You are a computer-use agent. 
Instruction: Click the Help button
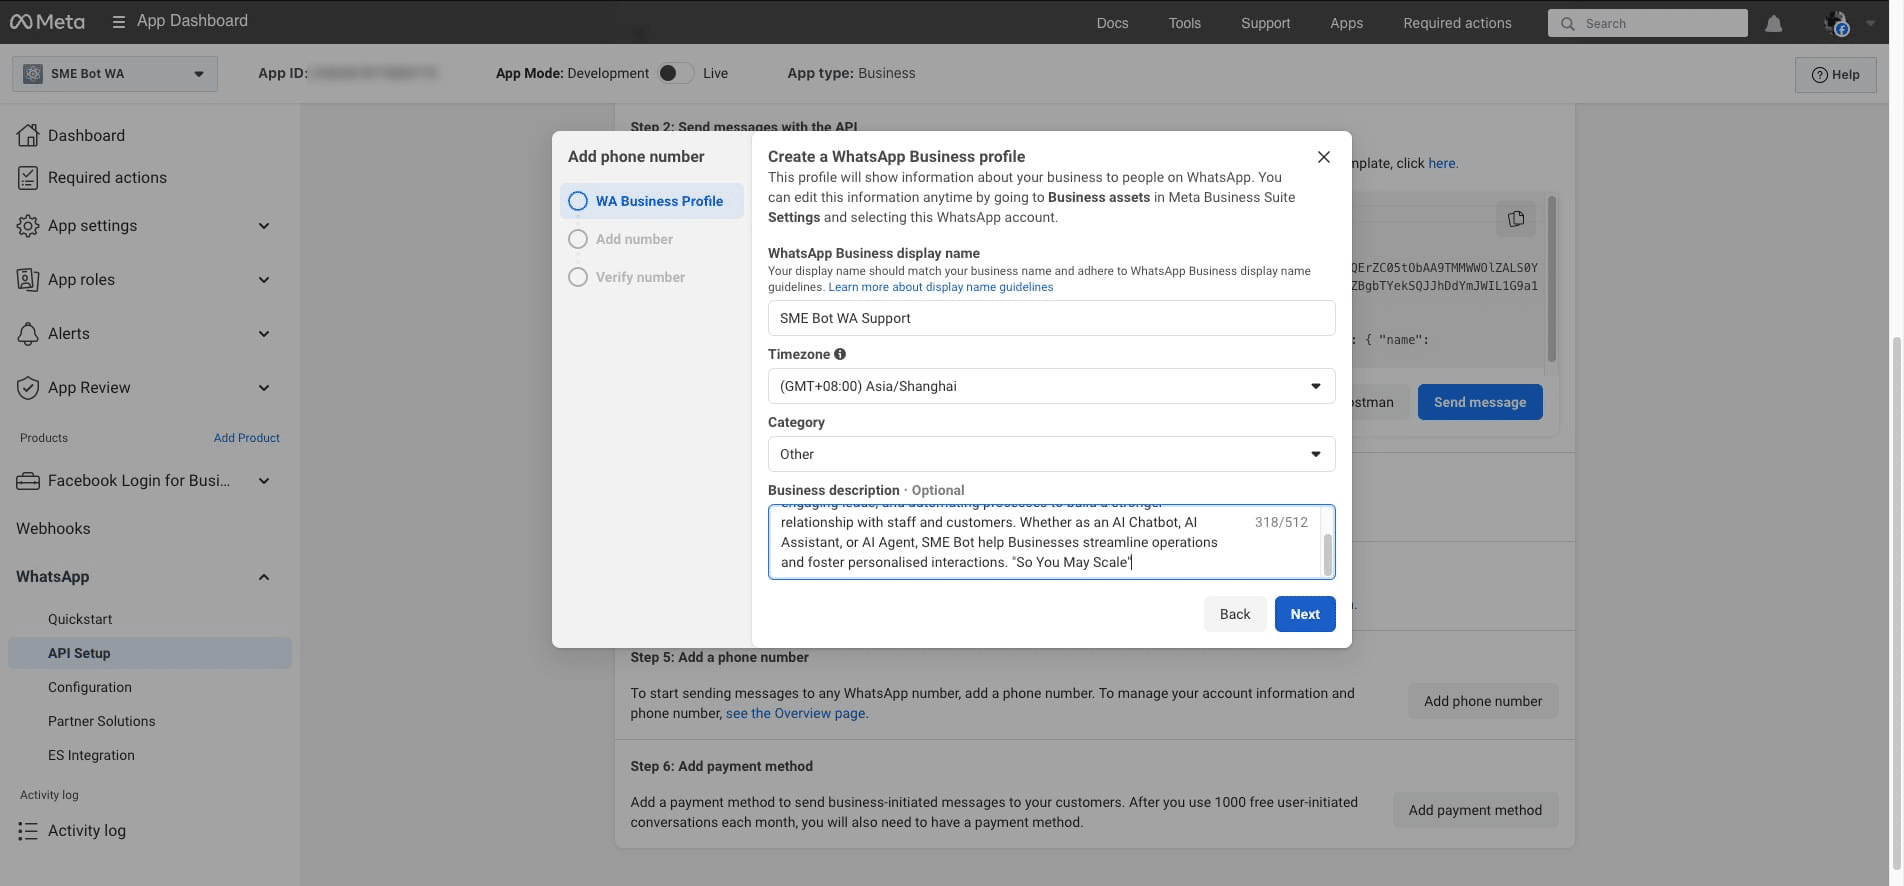click(1836, 75)
